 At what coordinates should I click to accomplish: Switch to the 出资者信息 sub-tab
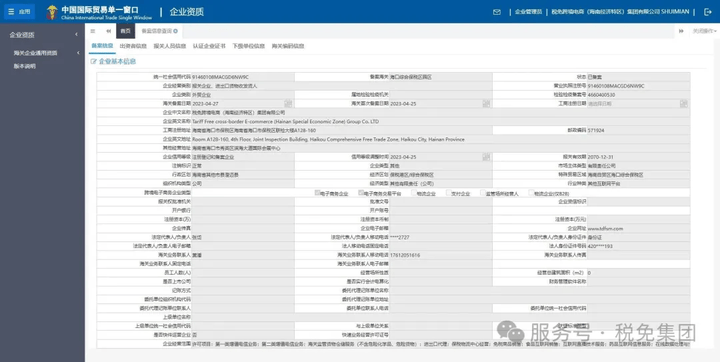(133, 46)
